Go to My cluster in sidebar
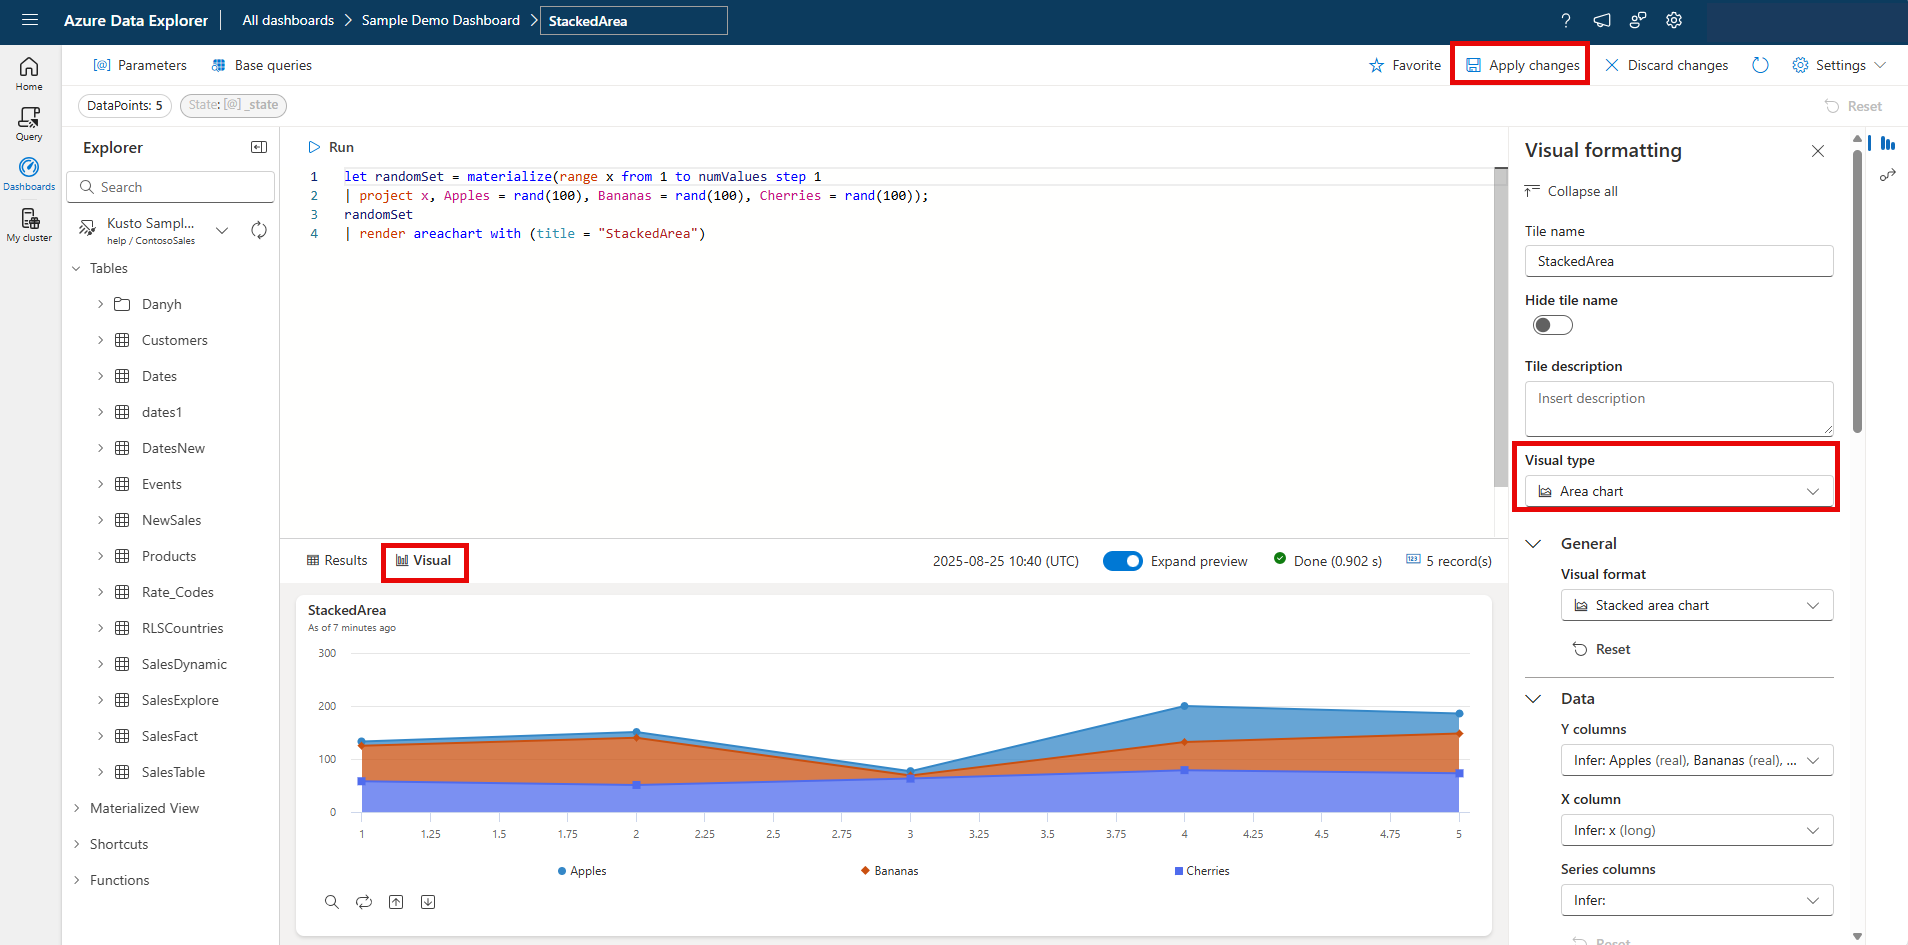 pyautogui.click(x=29, y=225)
